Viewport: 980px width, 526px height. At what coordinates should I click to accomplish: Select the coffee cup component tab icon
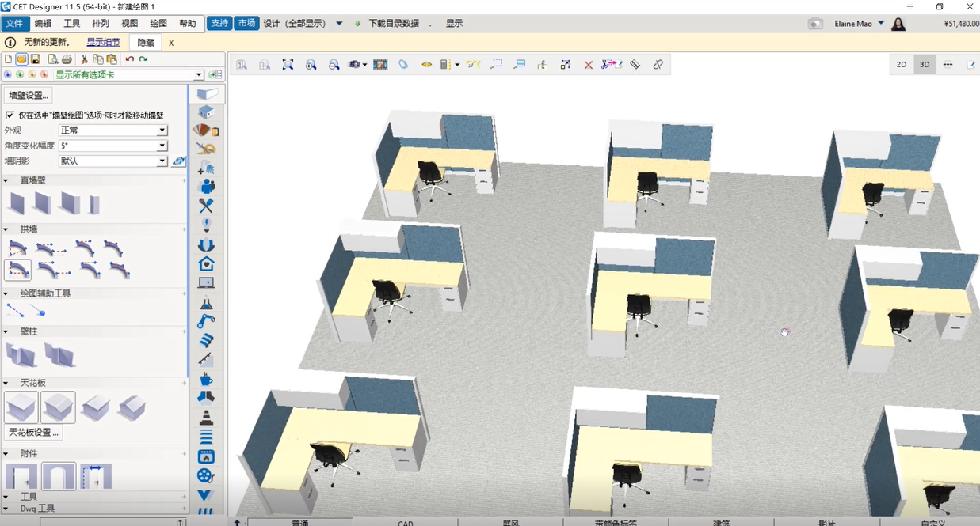click(206, 379)
